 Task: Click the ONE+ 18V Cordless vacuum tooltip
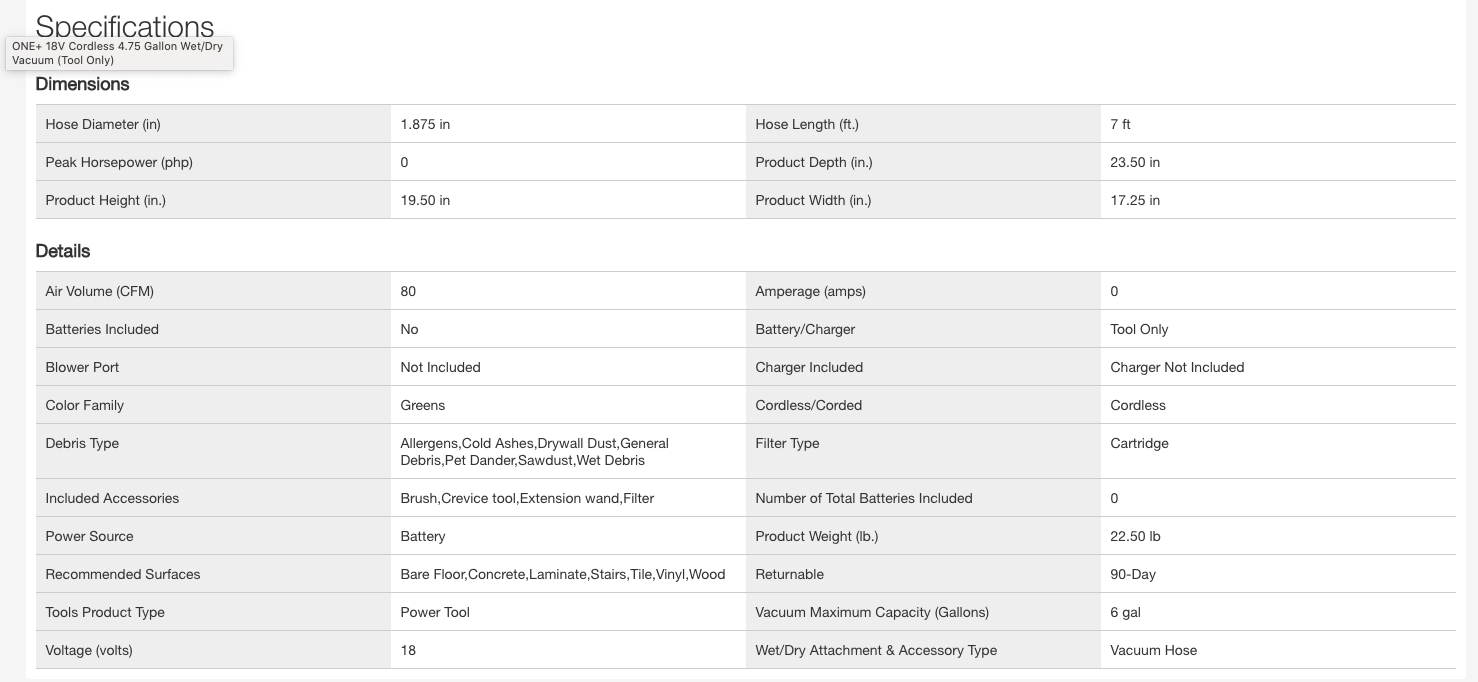pyautogui.click(x=118, y=54)
